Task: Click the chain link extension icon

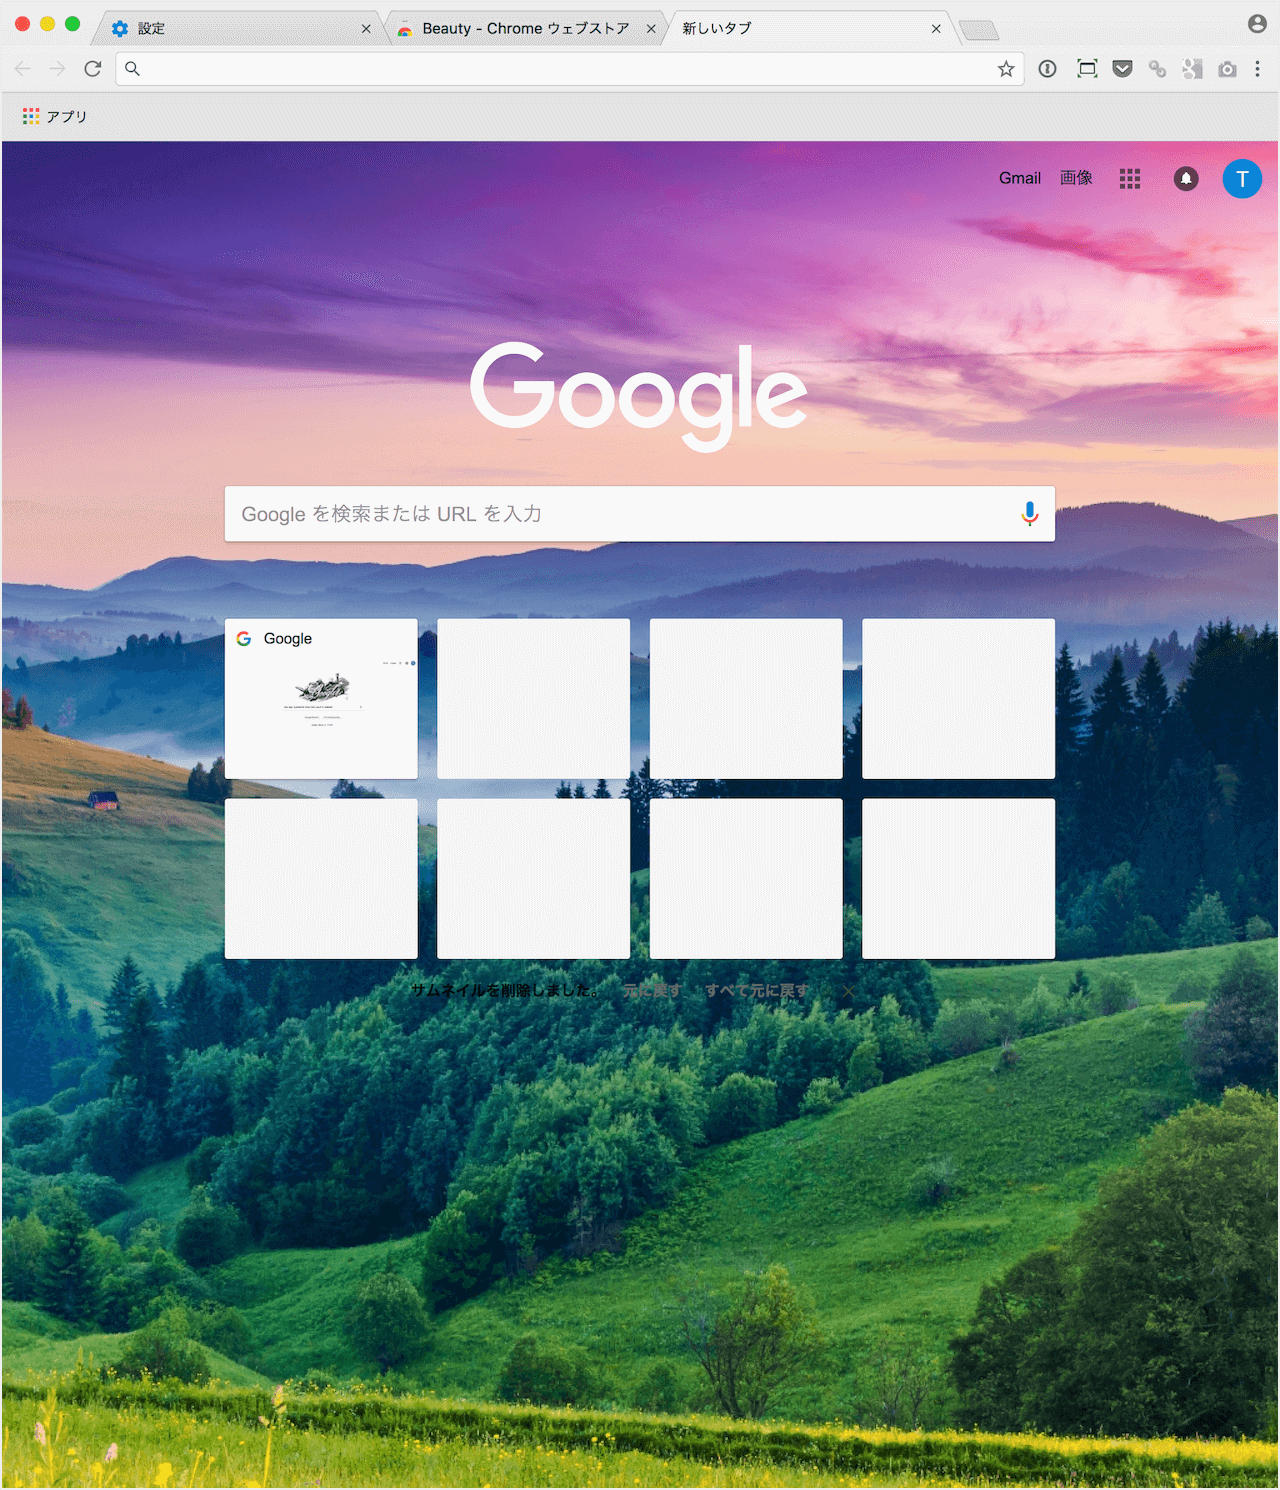Action: click(x=1158, y=68)
